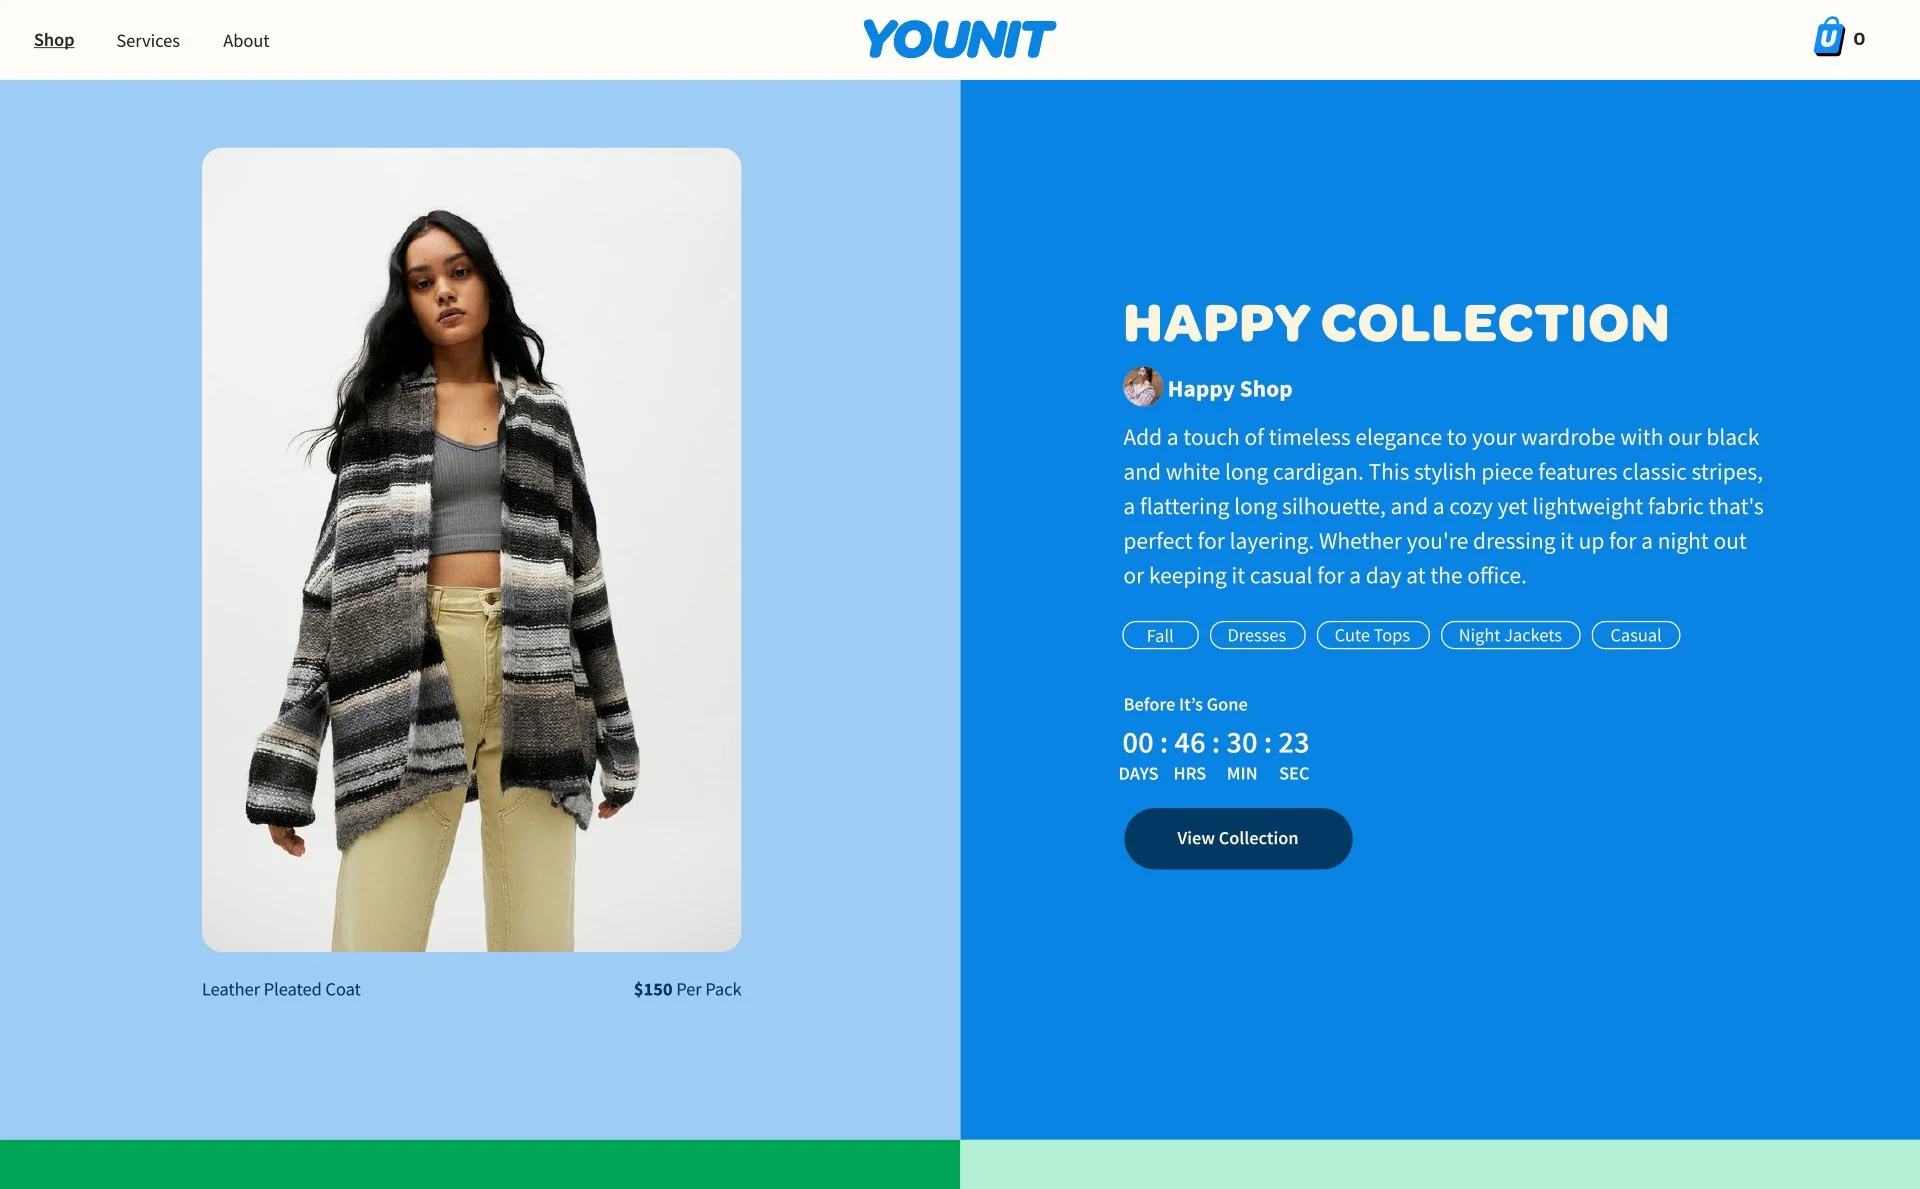Select the Casual tag
The width and height of the screenshot is (1920, 1189).
(1635, 635)
